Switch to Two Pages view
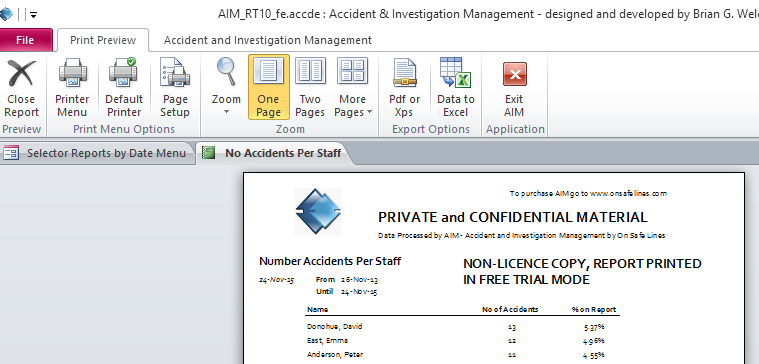759x364 pixels. (x=310, y=87)
